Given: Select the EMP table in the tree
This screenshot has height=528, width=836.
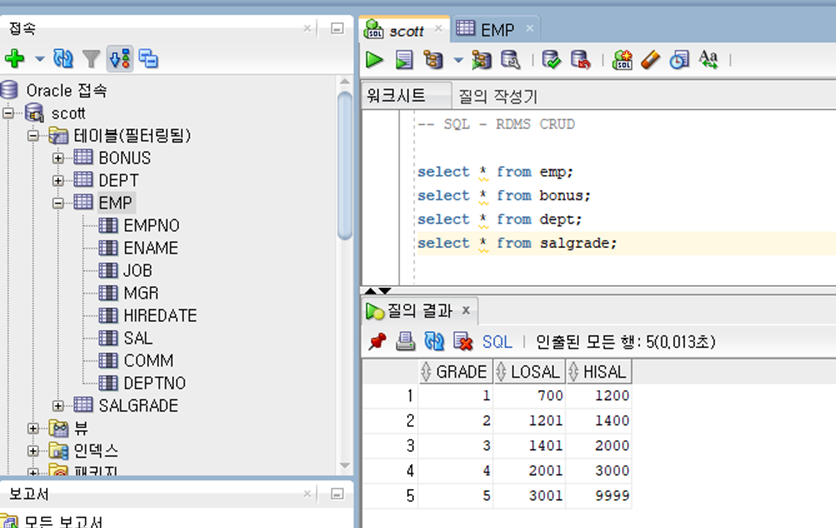Looking at the screenshot, I should 115,203.
